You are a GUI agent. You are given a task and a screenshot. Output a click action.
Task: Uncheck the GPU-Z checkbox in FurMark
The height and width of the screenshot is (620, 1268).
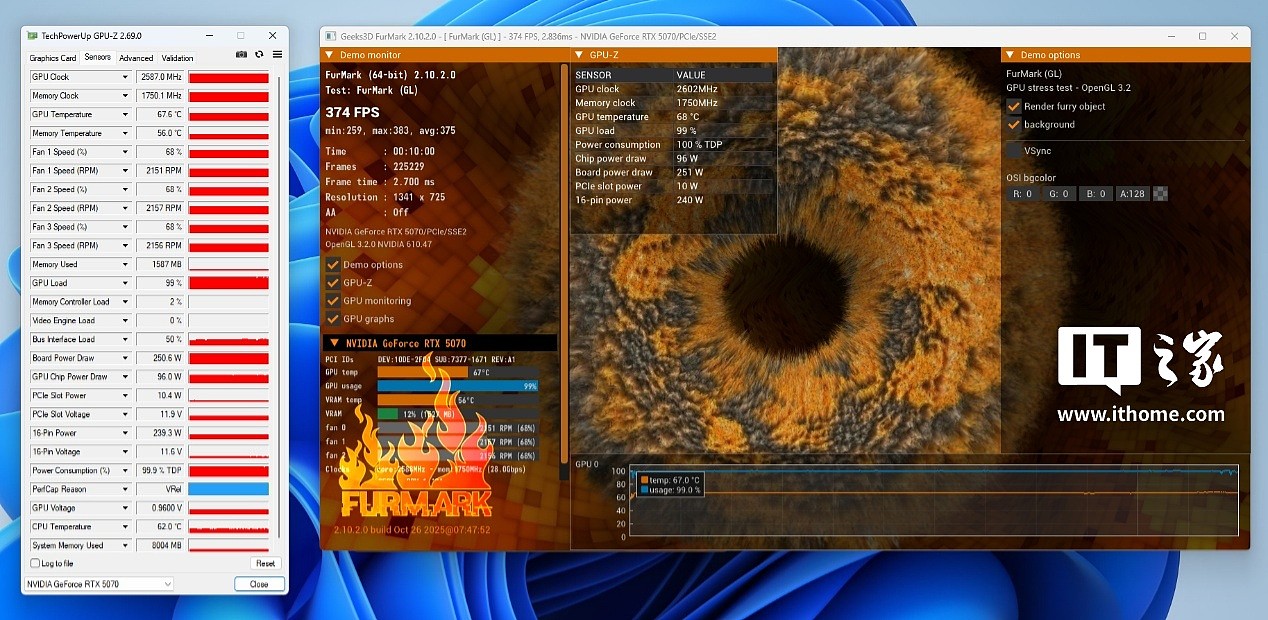[x=333, y=283]
